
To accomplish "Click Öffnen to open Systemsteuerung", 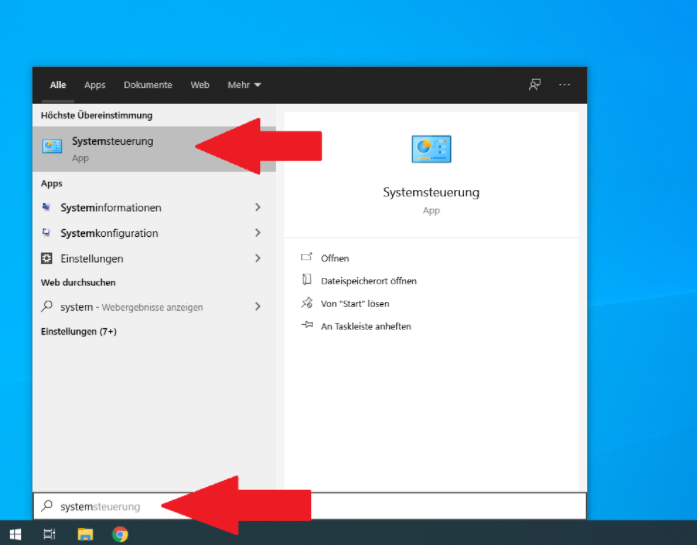I will (x=335, y=258).
